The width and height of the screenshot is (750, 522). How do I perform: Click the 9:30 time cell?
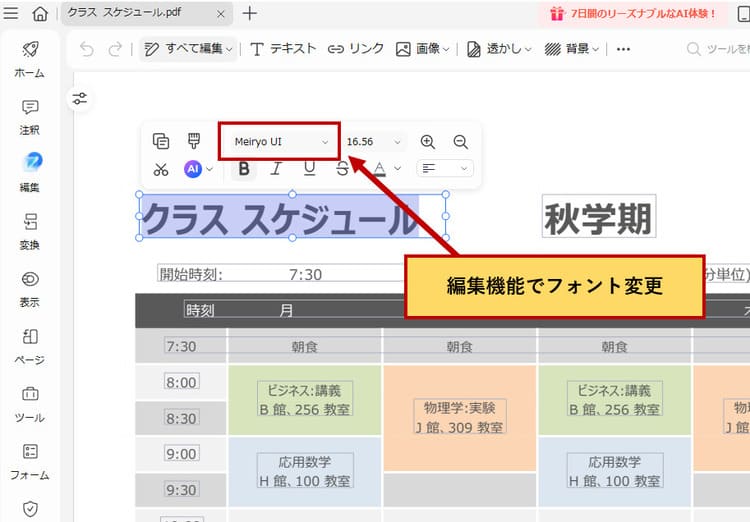[x=181, y=489]
